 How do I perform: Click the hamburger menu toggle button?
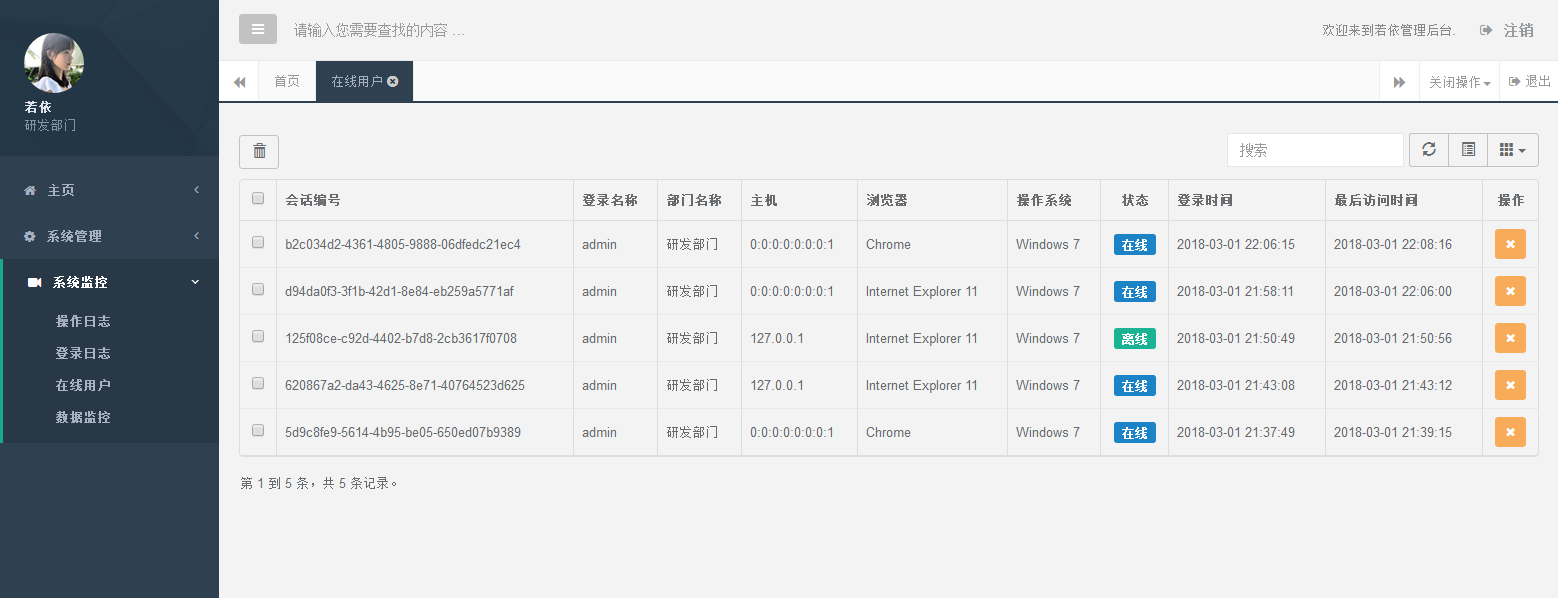pyautogui.click(x=257, y=29)
